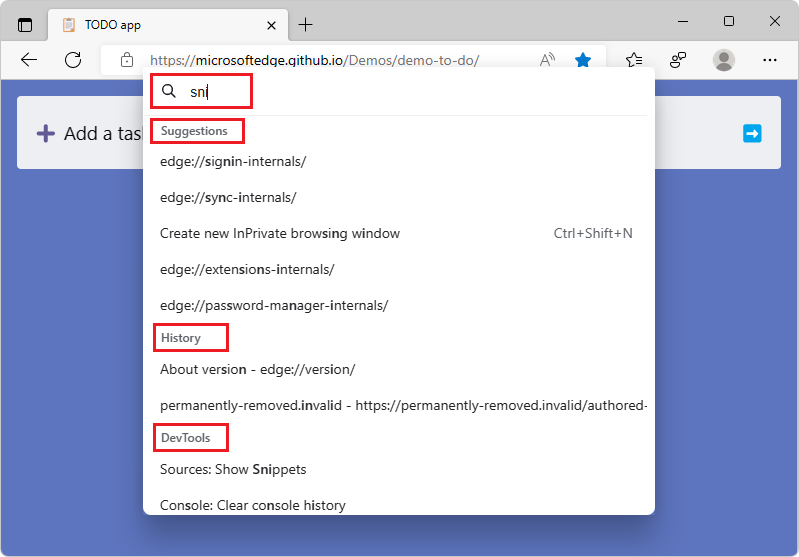Click the magnifier icon in Command Palette
The height and width of the screenshot is (557, 799).
tap(169, 92)
